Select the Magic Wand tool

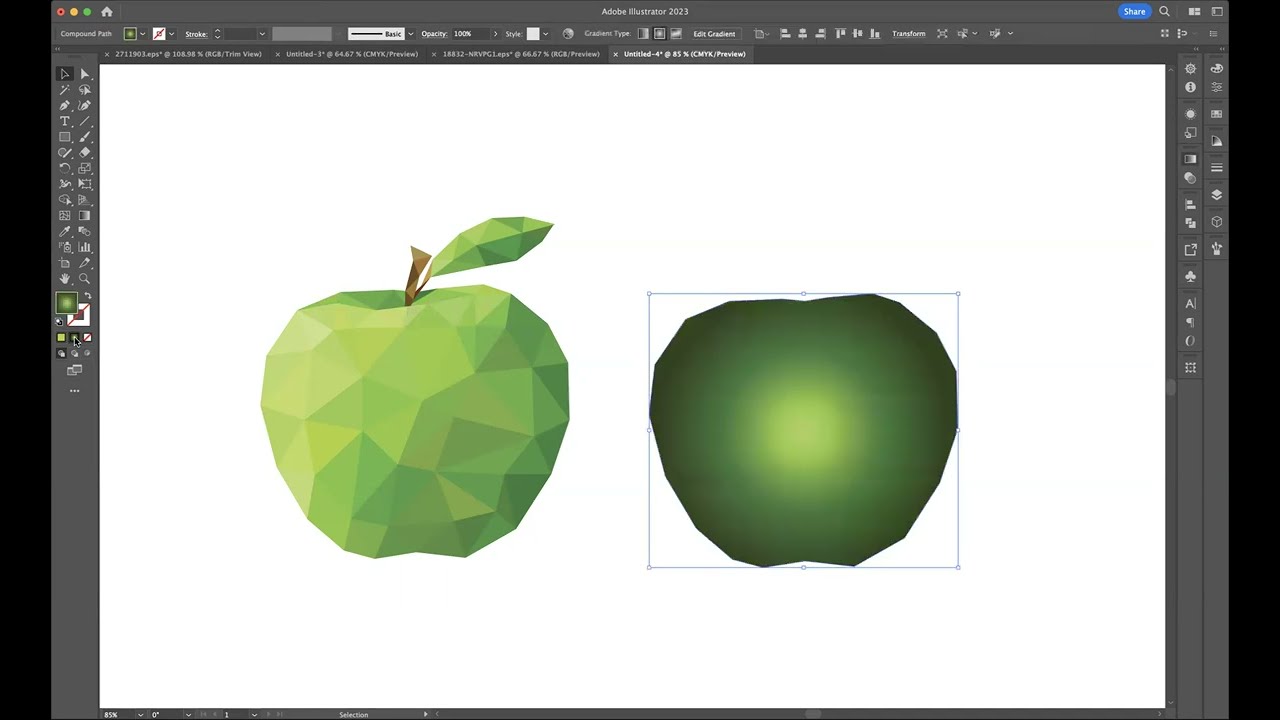pos(65,89)
